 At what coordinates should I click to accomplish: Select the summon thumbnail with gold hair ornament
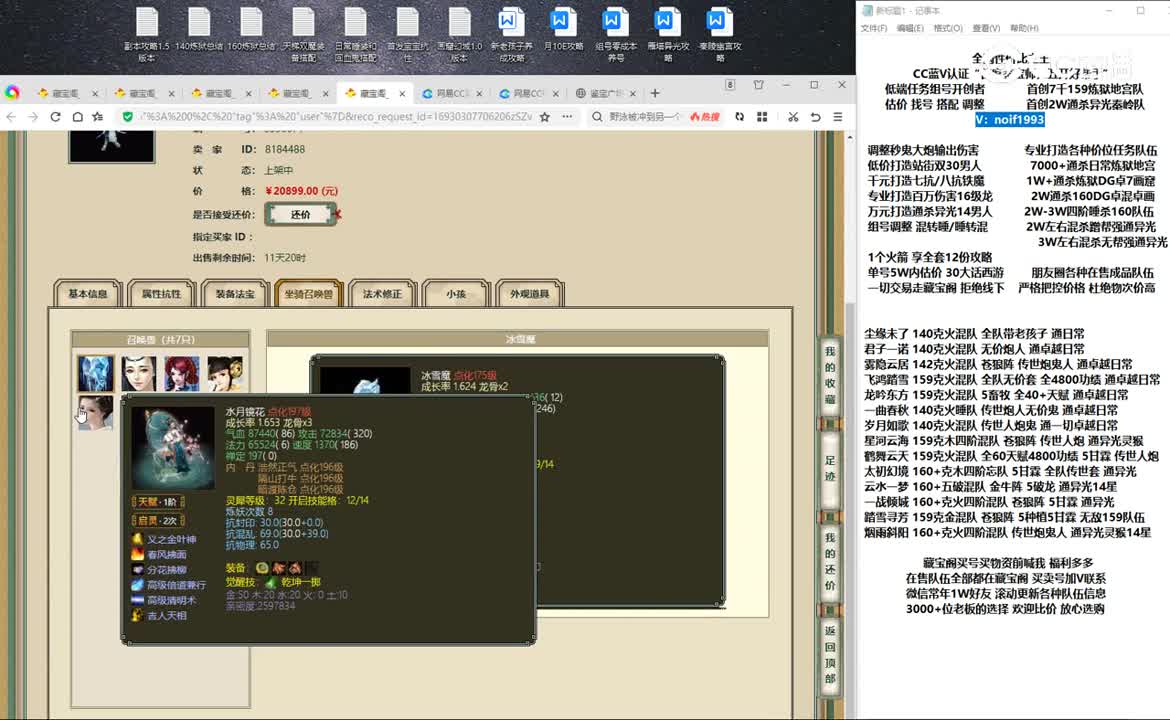click(x=225, y=373)
